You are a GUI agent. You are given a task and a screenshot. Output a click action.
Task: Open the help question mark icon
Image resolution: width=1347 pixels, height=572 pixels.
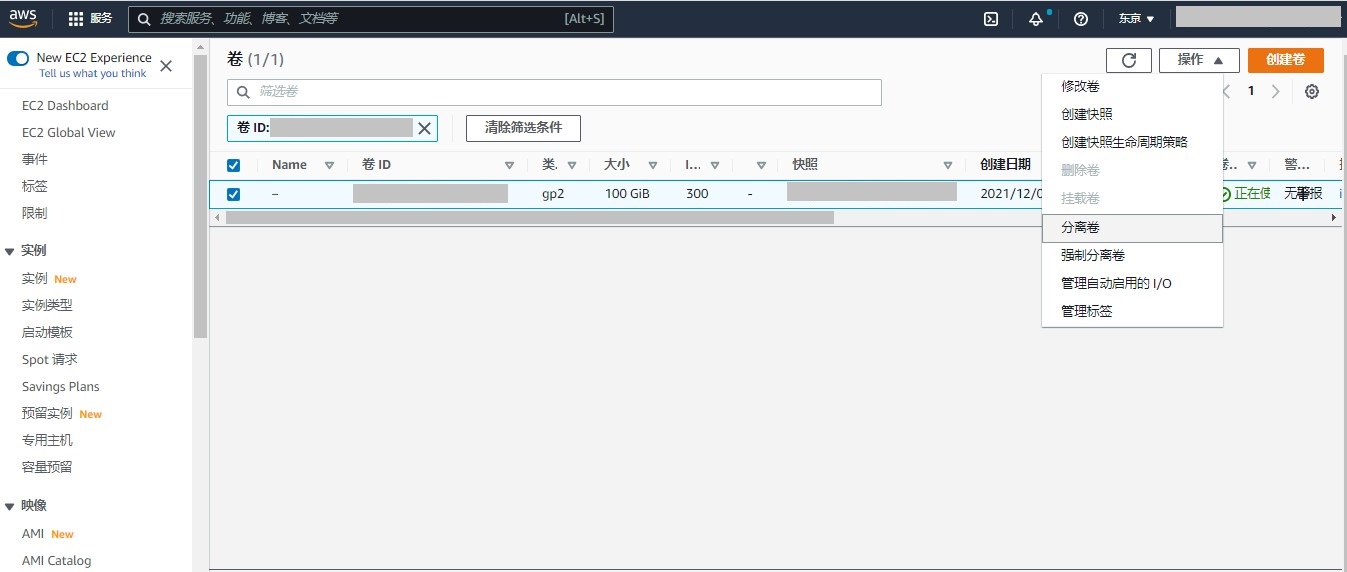coord(1080,18)
